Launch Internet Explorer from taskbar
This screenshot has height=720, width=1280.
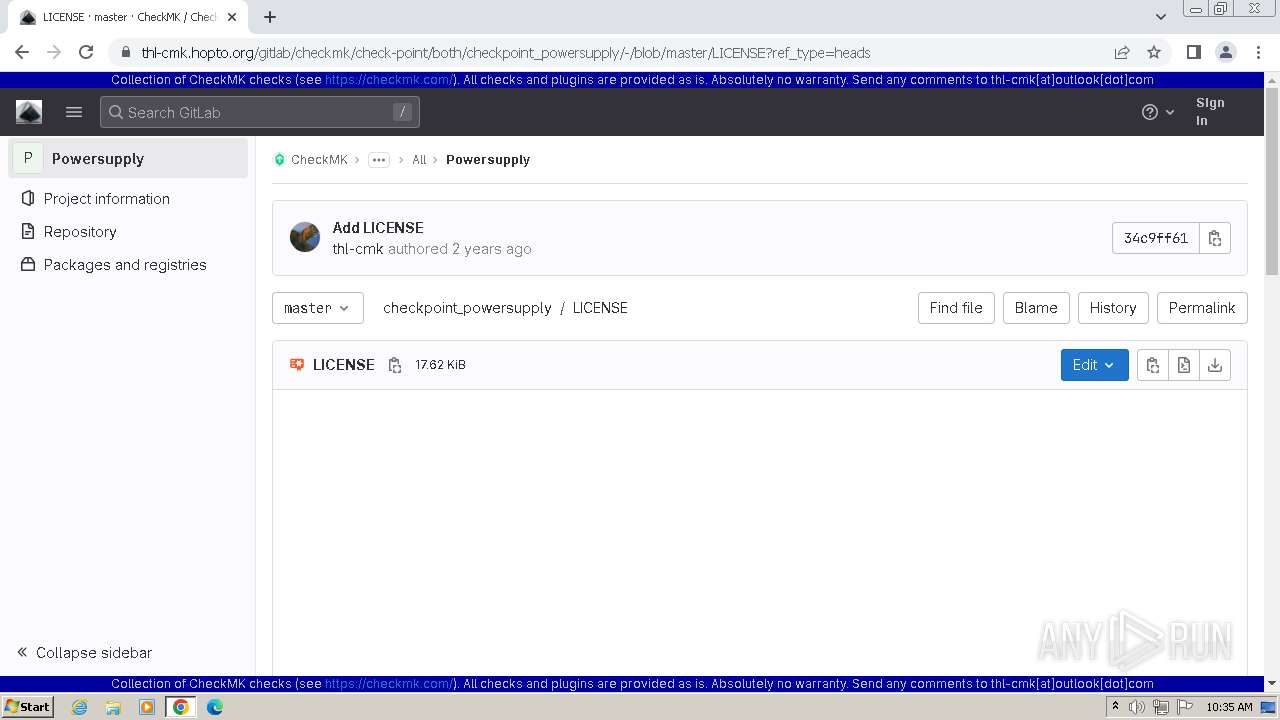point(80,707)
